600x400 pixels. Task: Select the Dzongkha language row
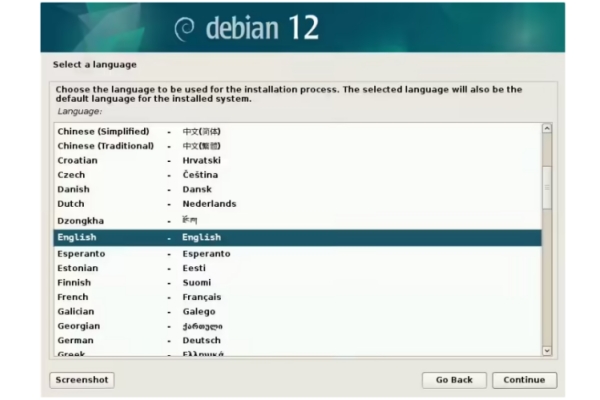[298, 220]
